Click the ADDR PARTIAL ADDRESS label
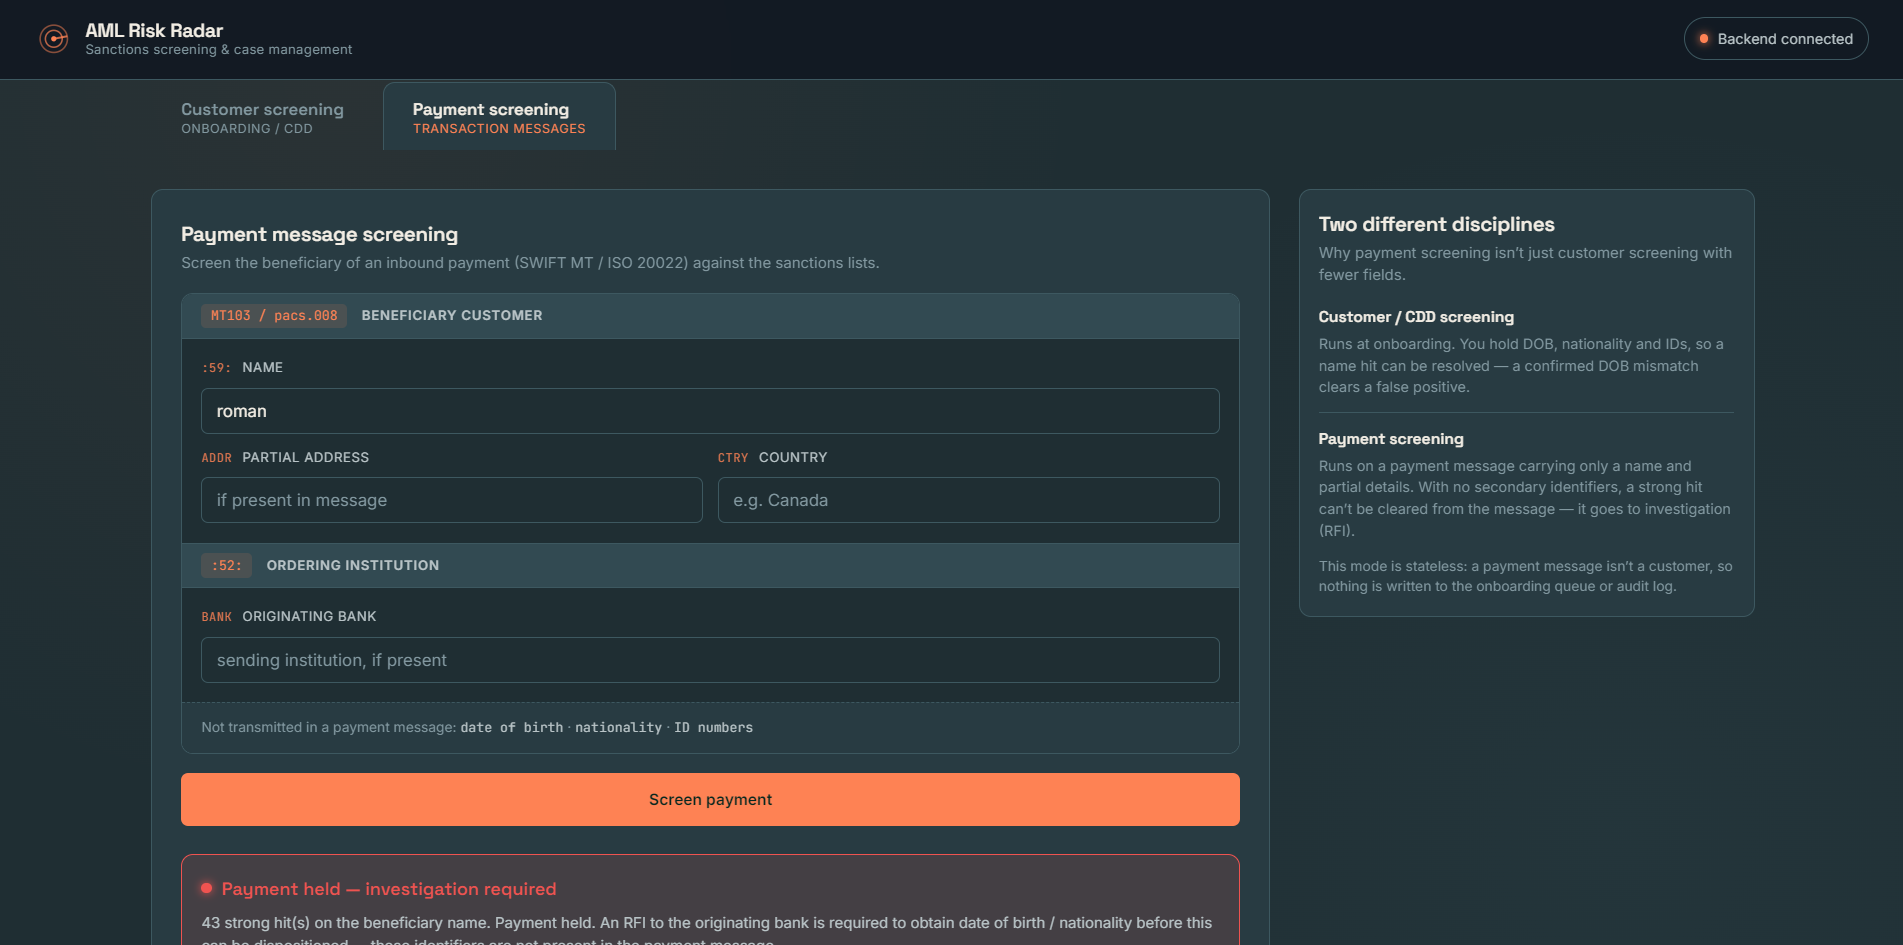 [285, 458]
